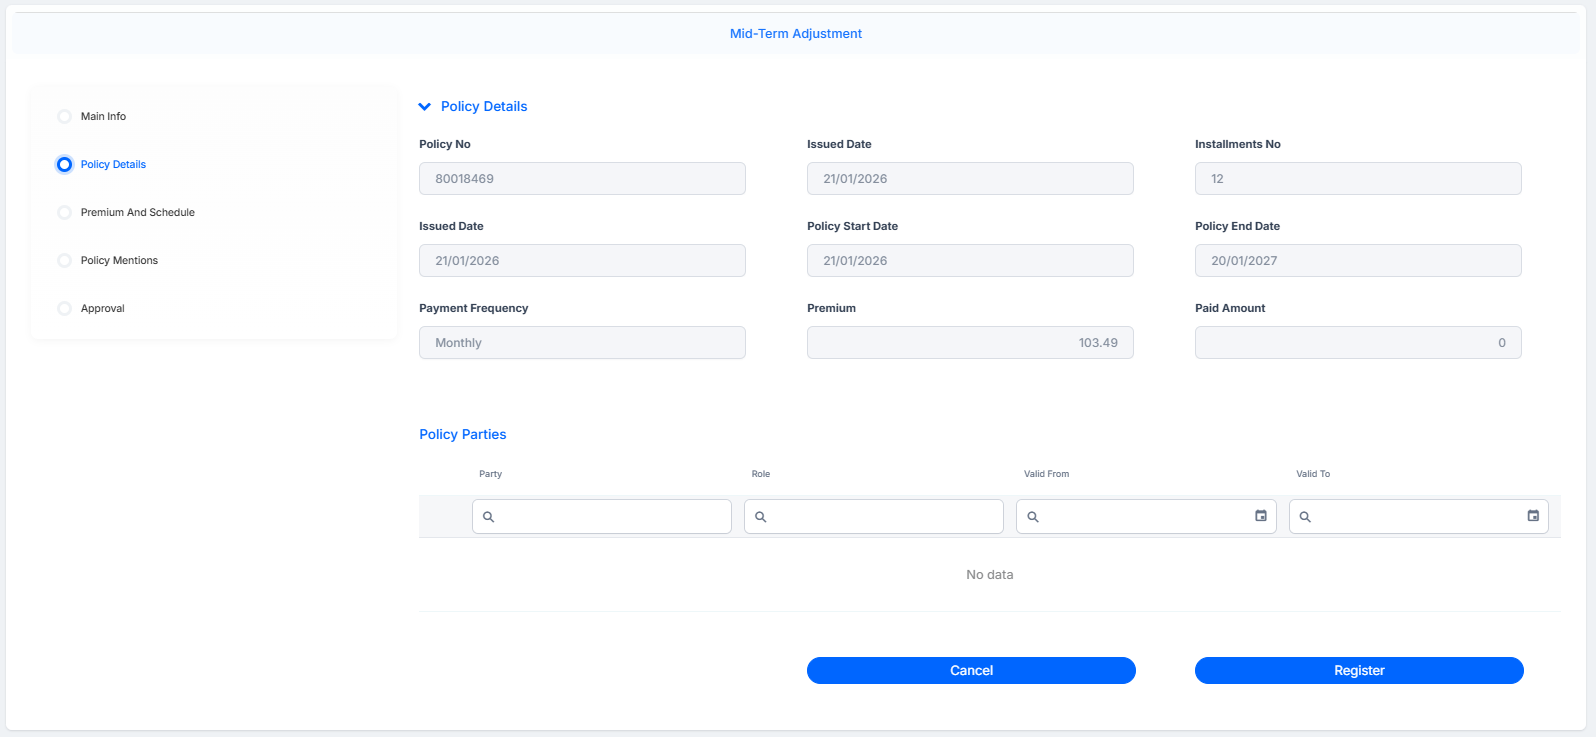Open the Payment Frequency Monthly field
Image resolution: width=1596 pixels, height=737 pixels.
[582, 342]
